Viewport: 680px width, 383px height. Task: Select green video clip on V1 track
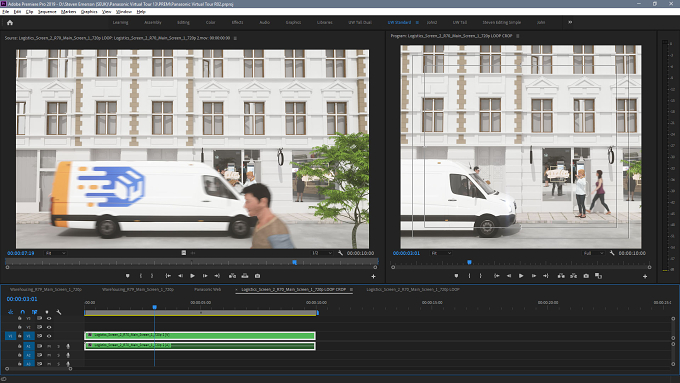point(200,335)
